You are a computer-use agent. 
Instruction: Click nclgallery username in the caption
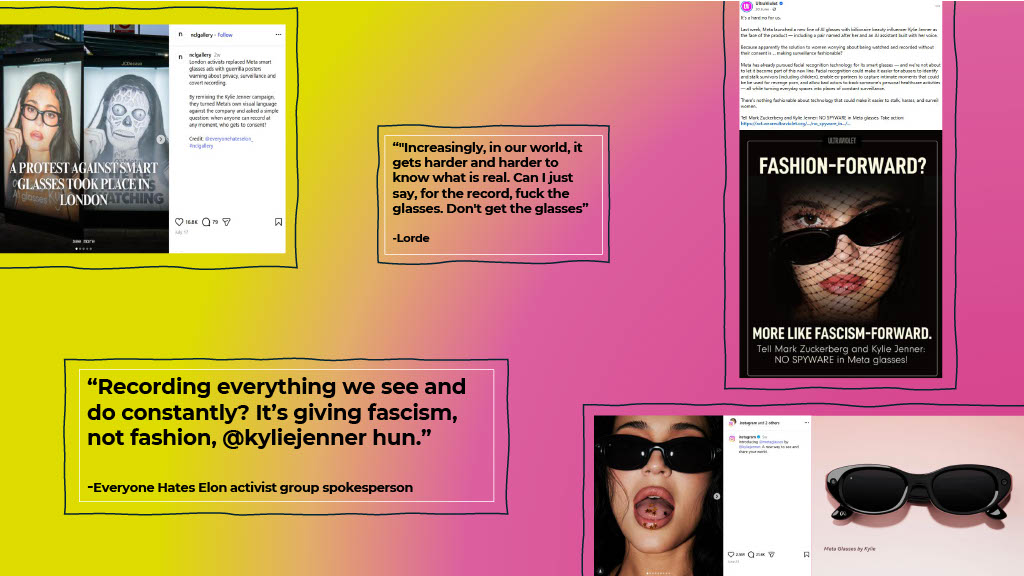(200, 55)
